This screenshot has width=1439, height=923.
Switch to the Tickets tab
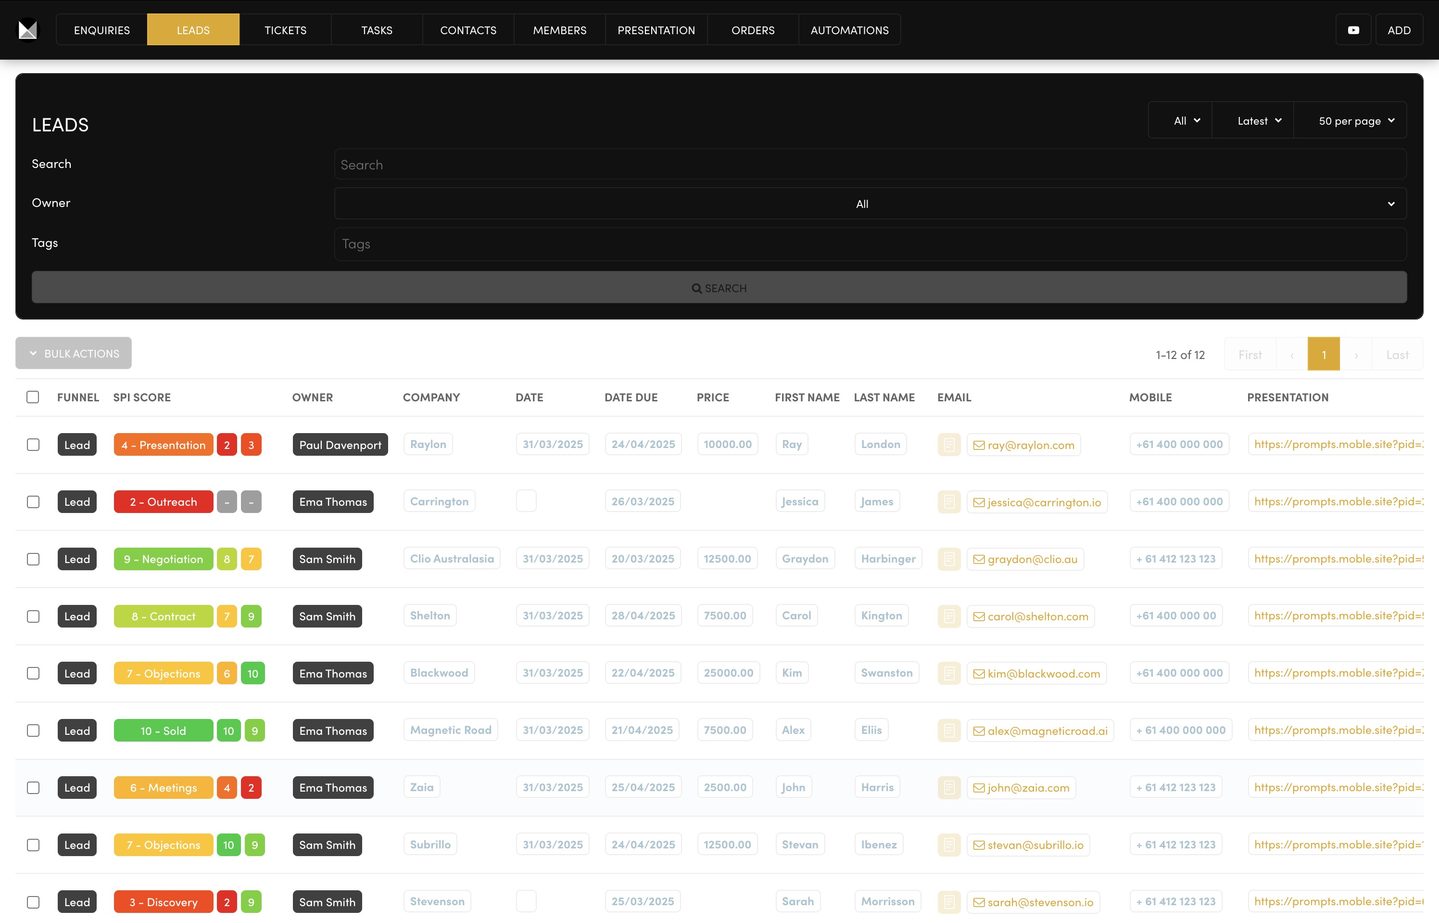(285, 30)
